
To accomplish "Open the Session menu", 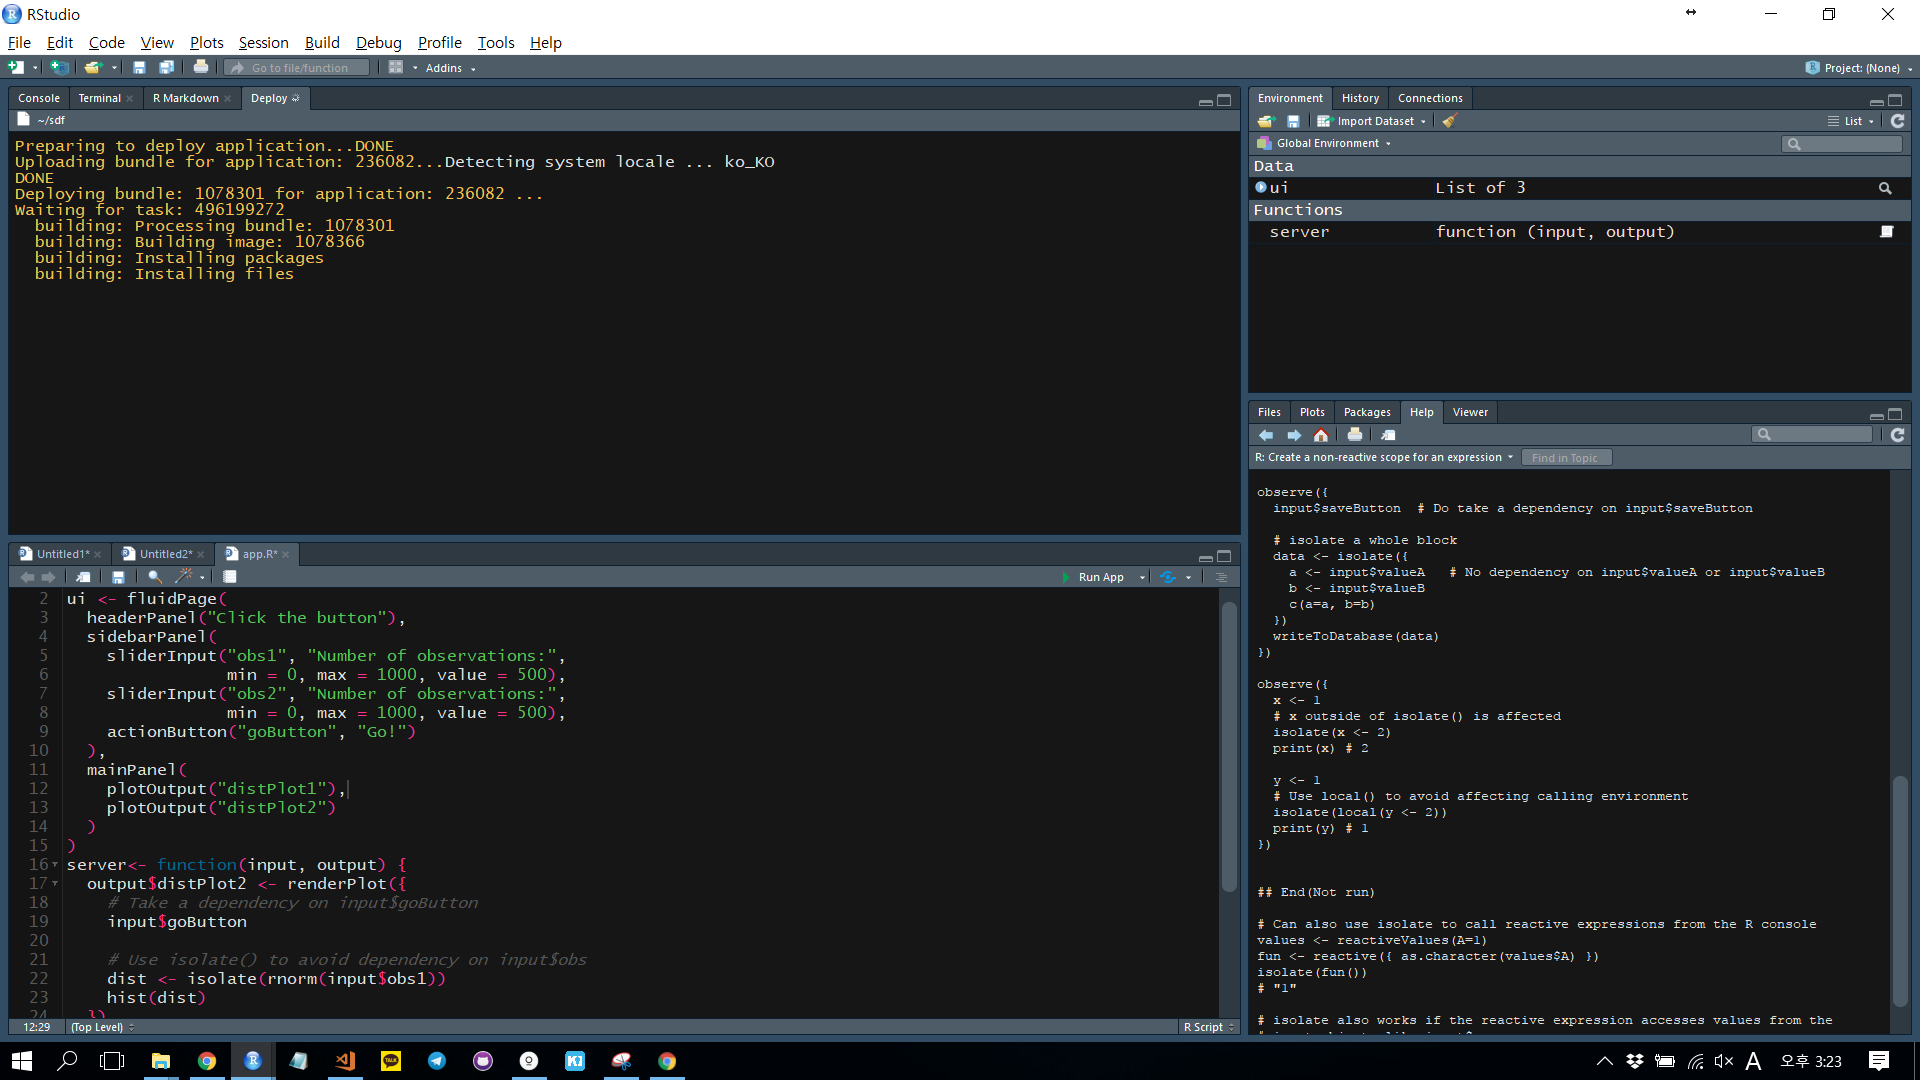I will [263, 42].
